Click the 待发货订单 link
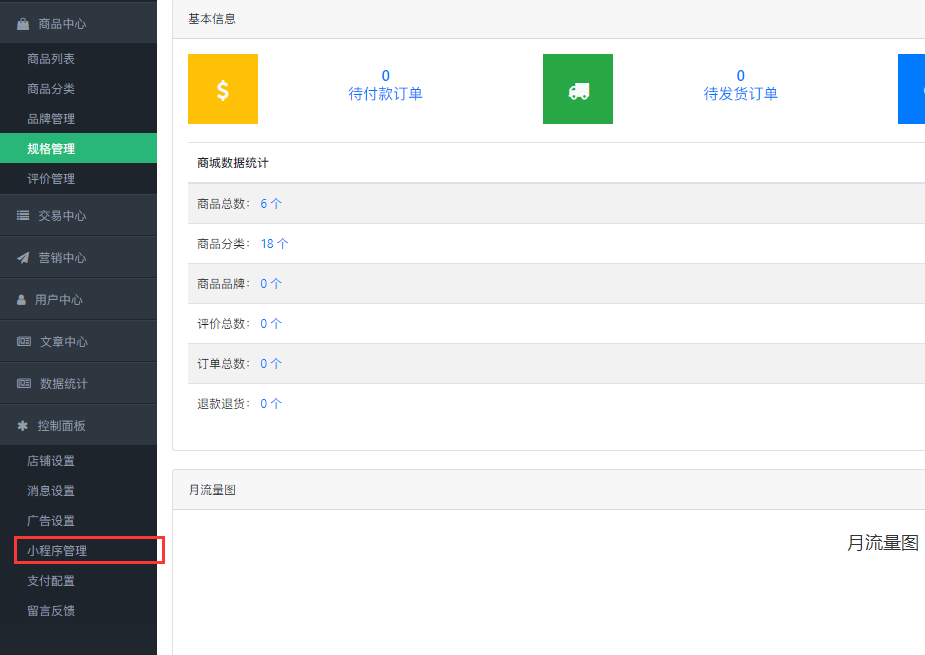Screen dimensions: 925x655 click(x=741, y=94)
